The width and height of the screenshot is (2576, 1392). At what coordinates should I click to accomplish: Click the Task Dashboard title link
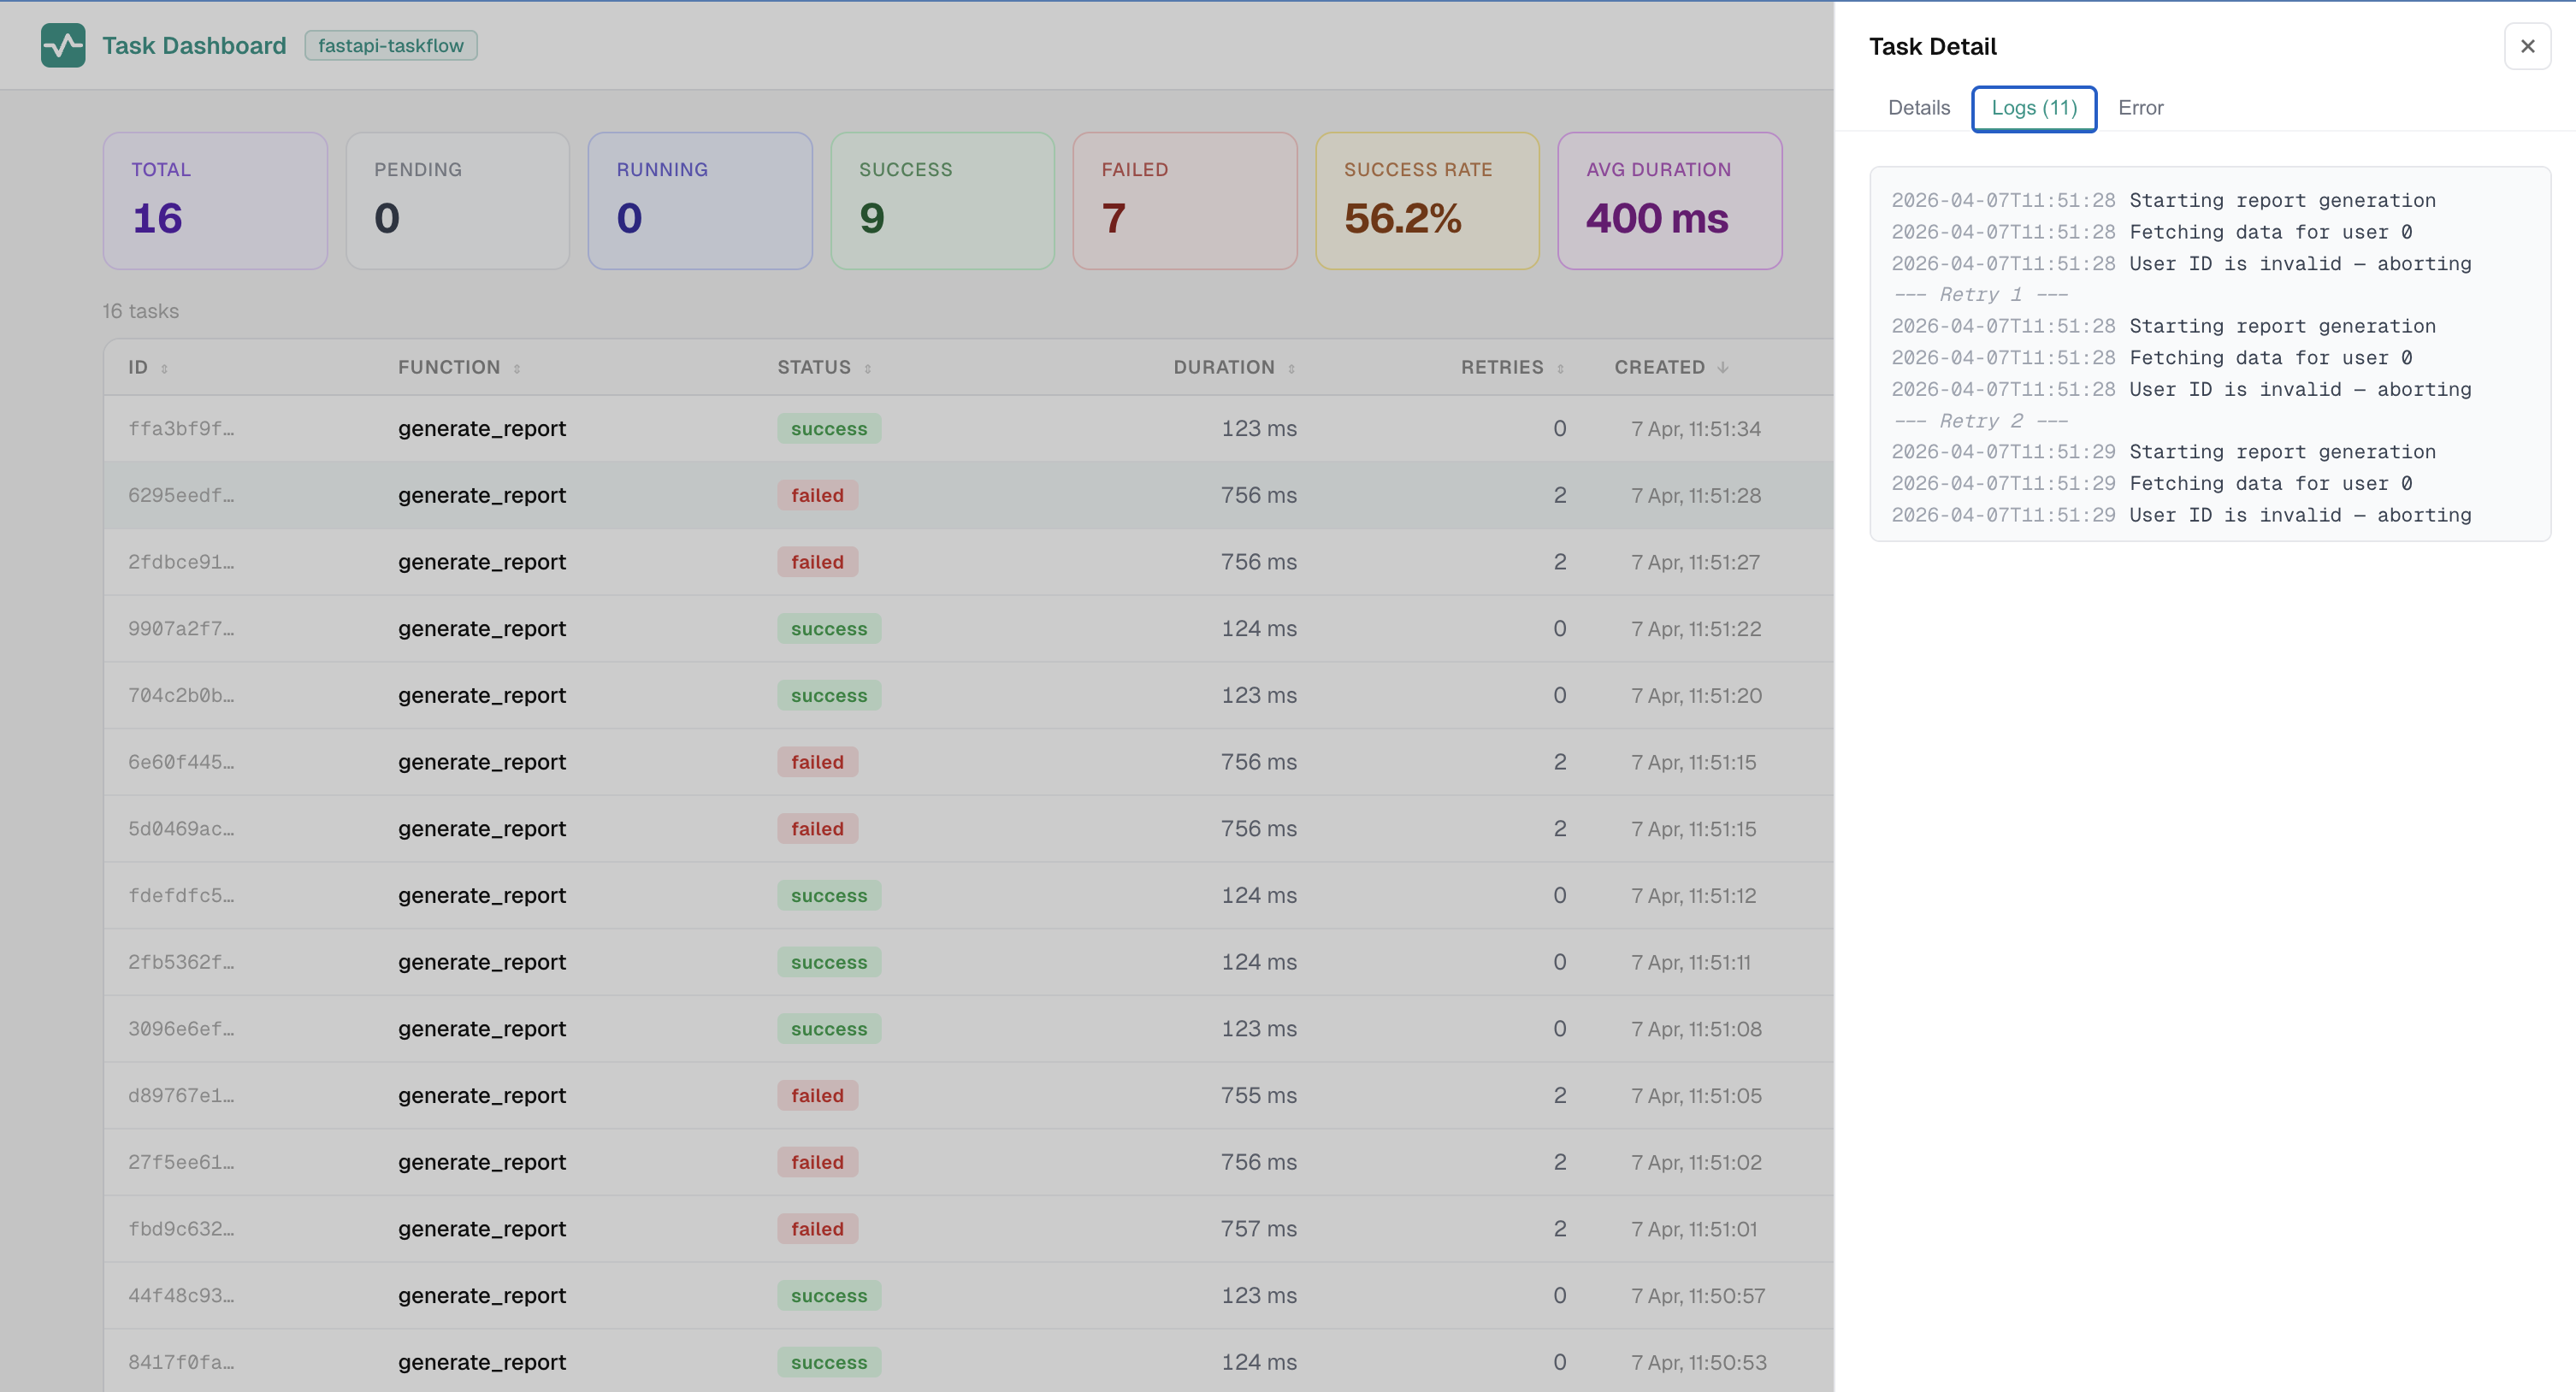click(194, 46)
